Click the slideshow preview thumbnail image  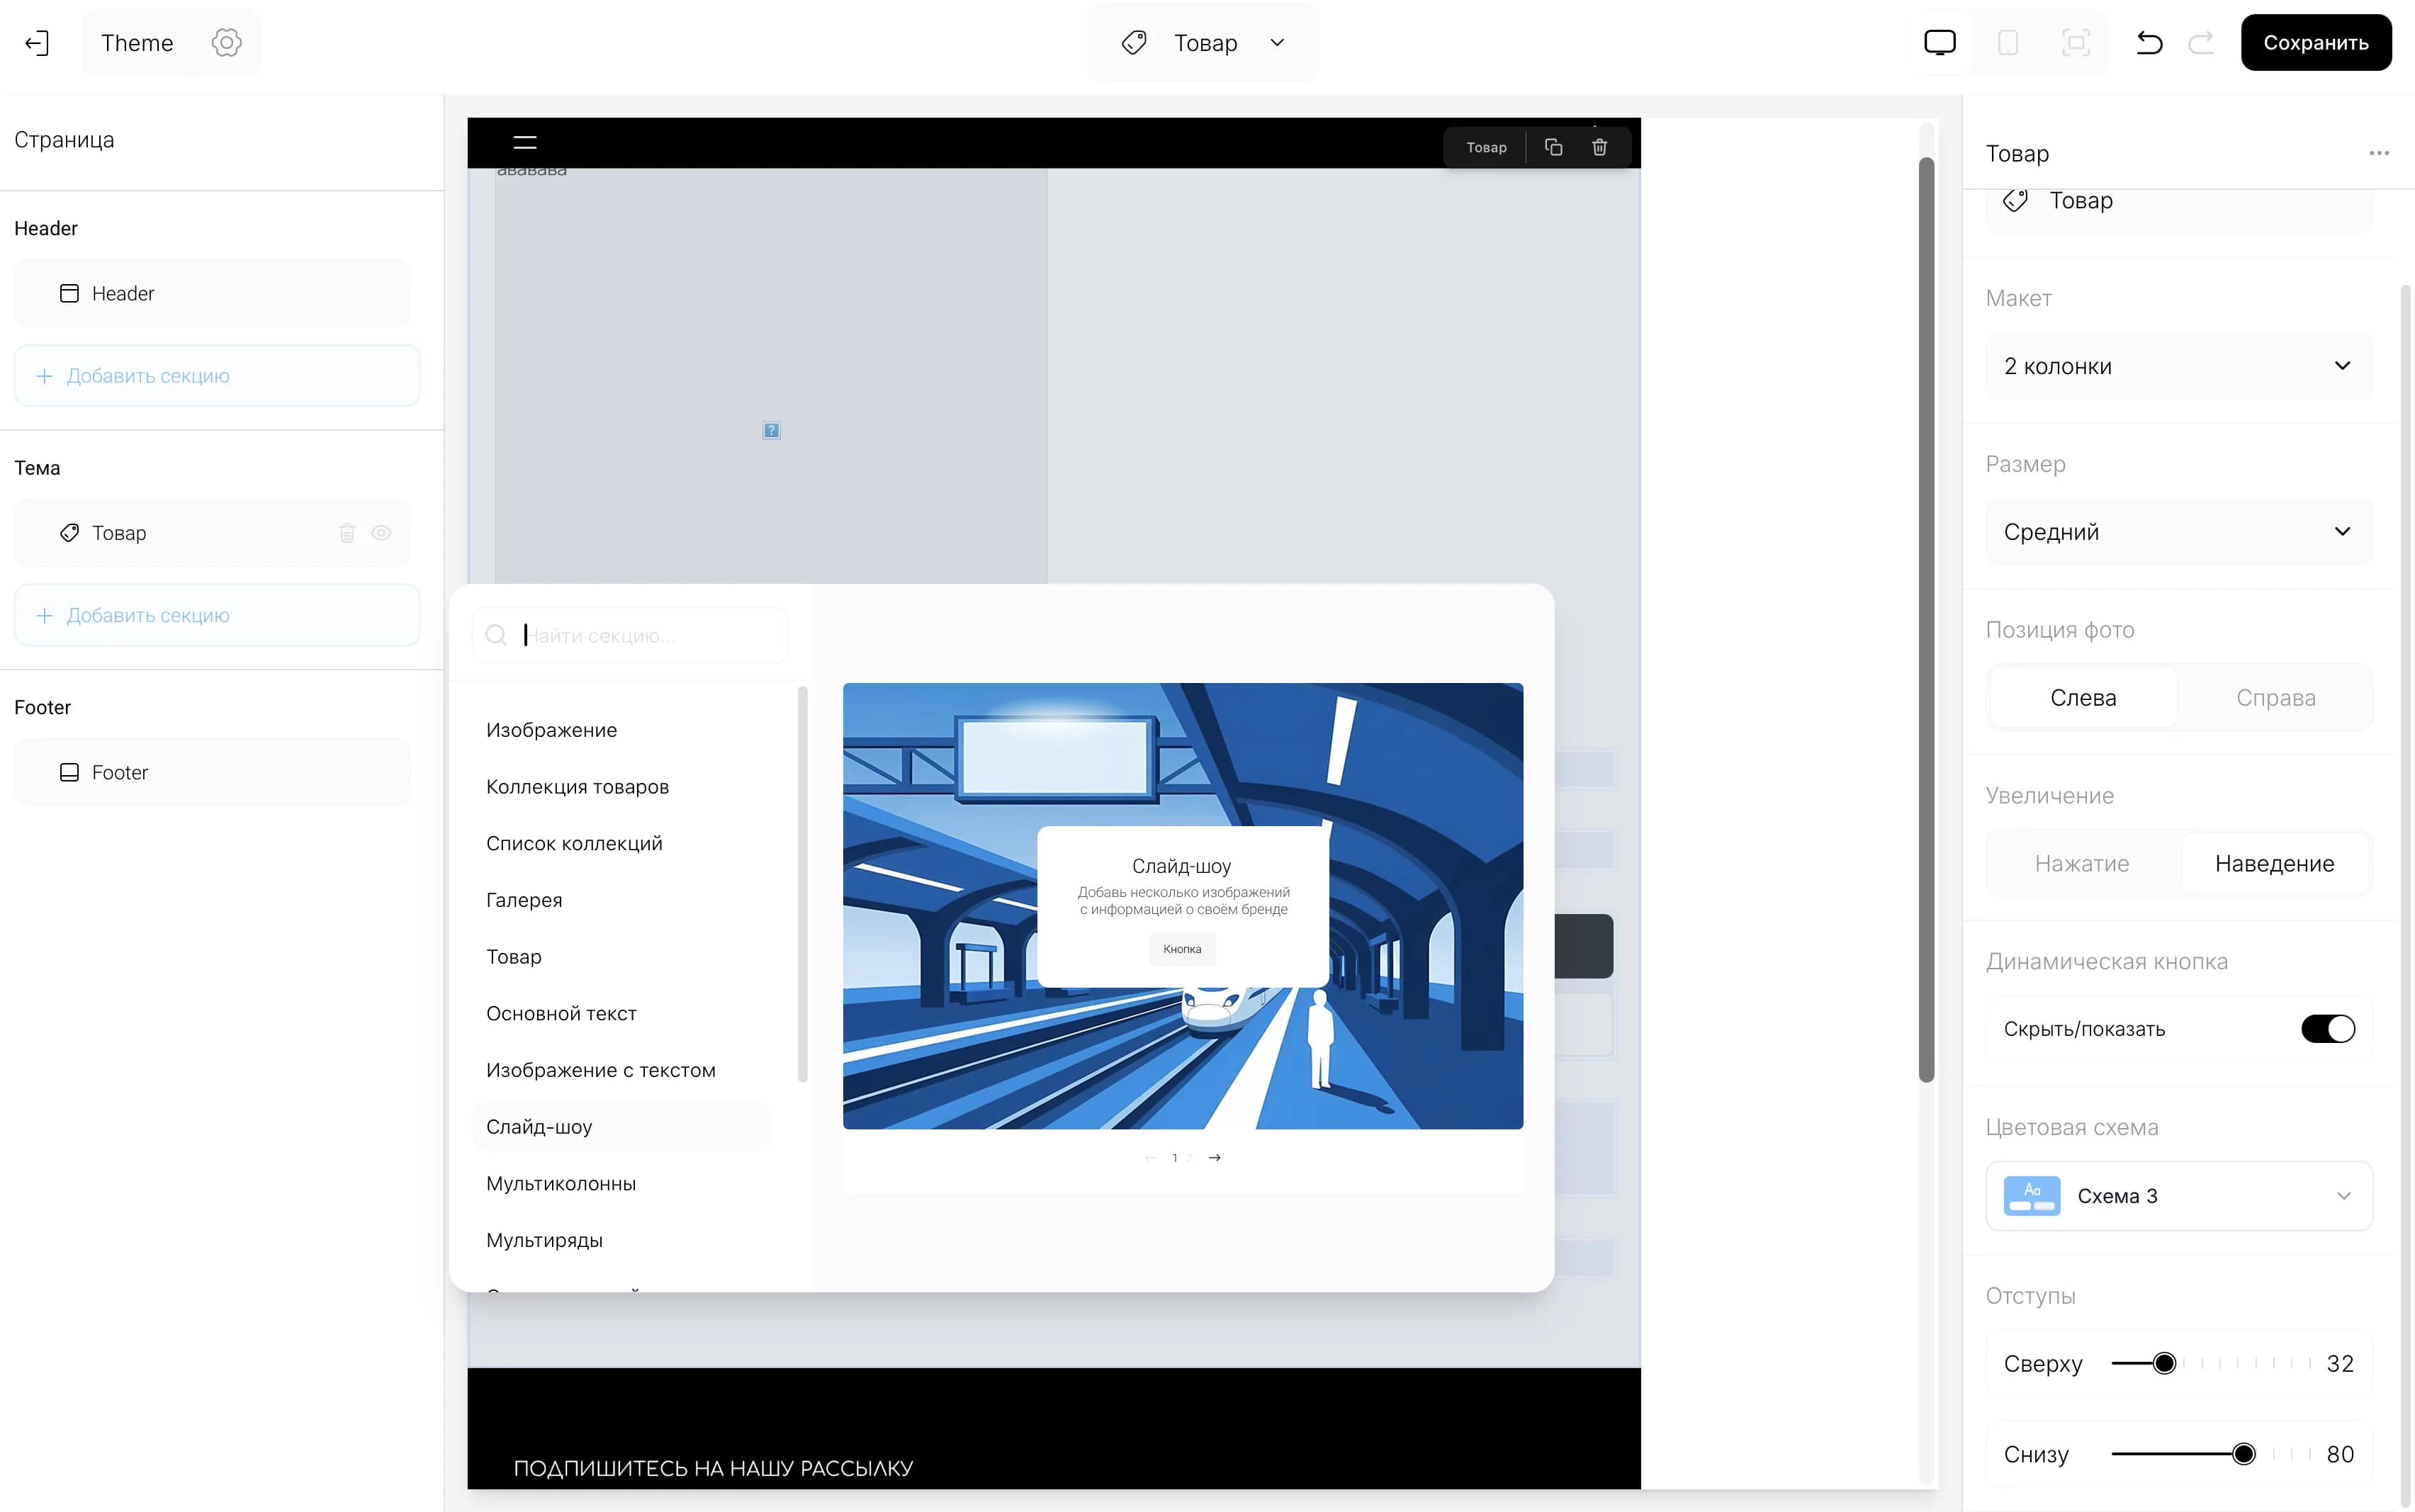[1183, 906]
